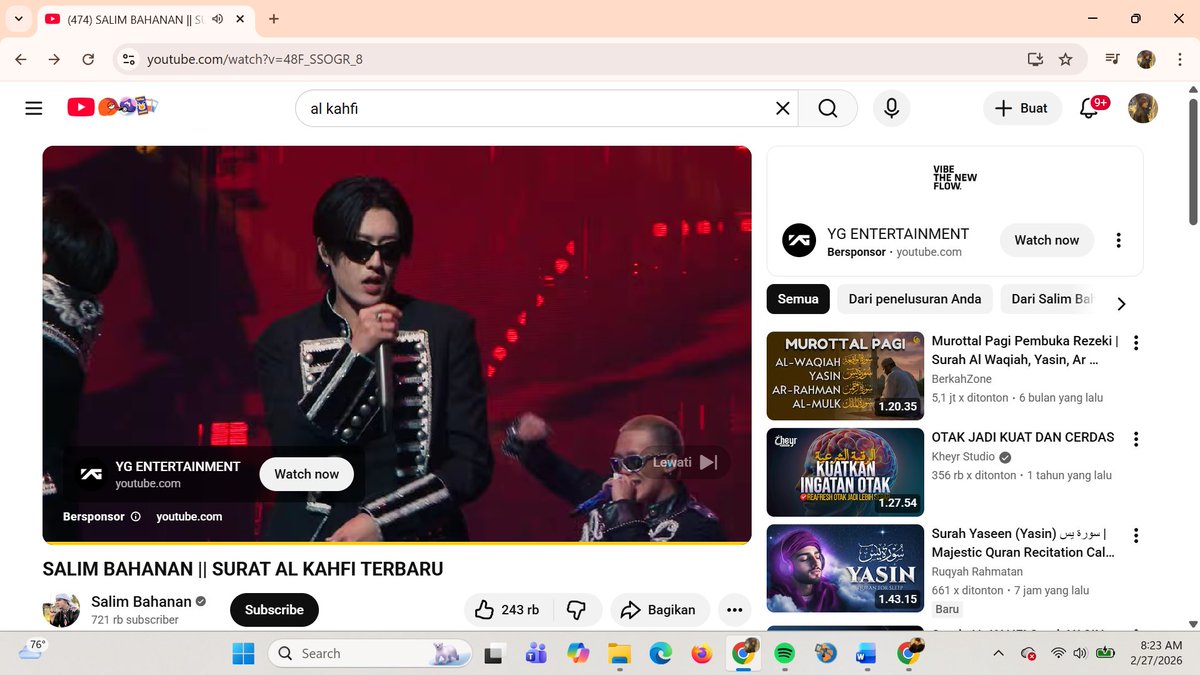Go back with the browser back arrow
The image size is (1200, 675).
click(x=21, y=59)
